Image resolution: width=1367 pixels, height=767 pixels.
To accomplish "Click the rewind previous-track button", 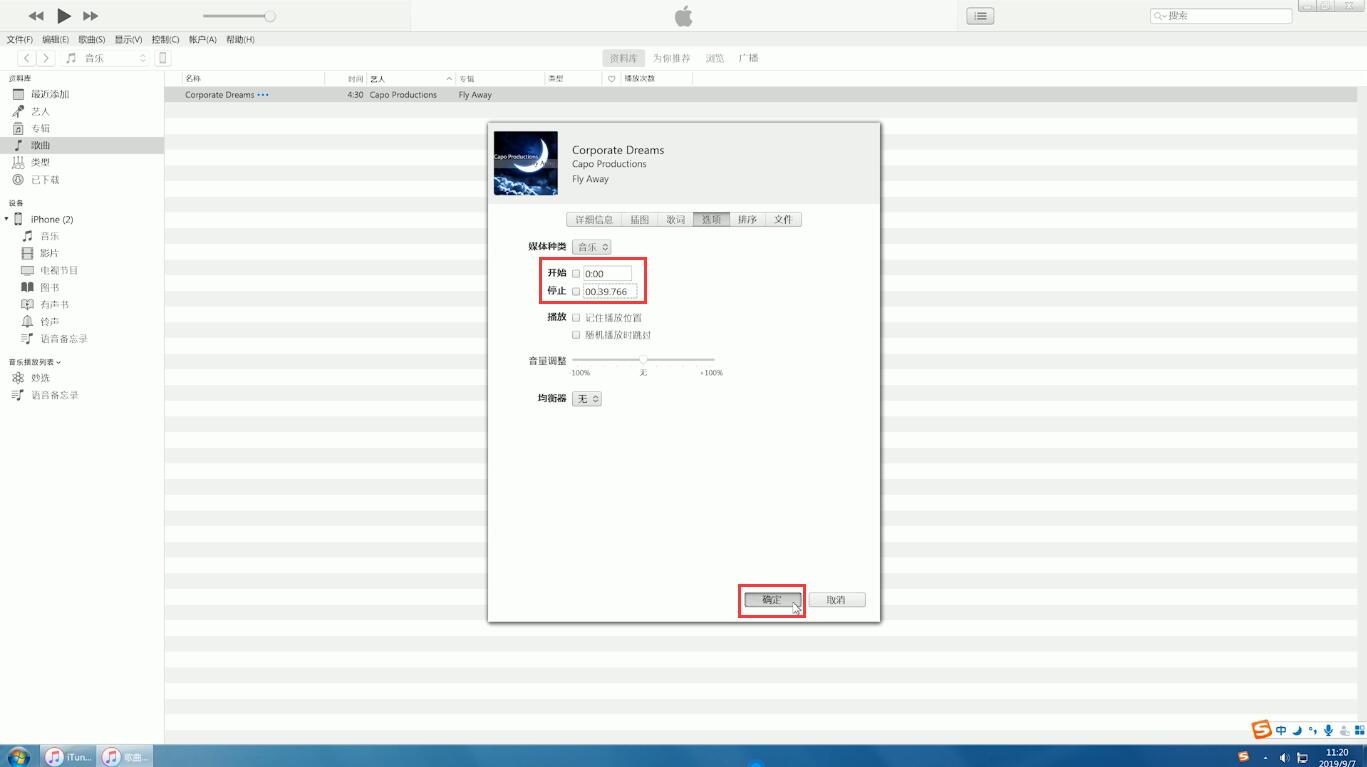I will click(x=36, y=16).
